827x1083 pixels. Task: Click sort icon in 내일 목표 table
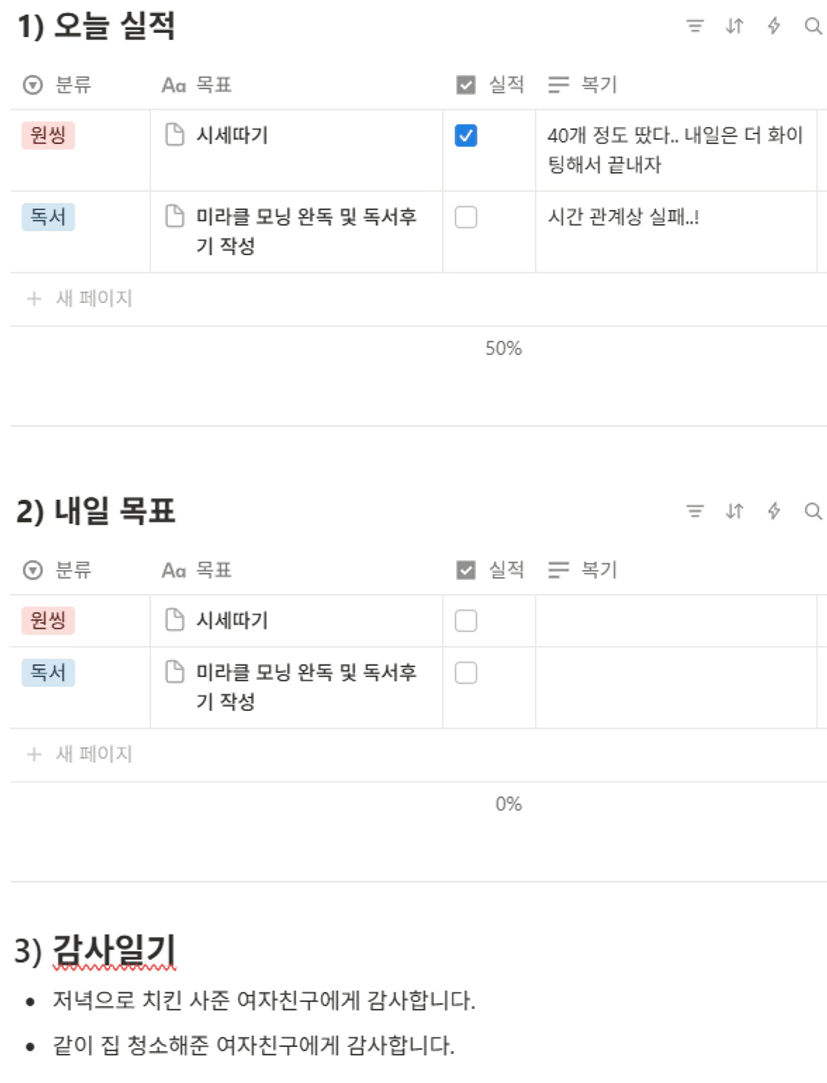(x=734, y=511)
